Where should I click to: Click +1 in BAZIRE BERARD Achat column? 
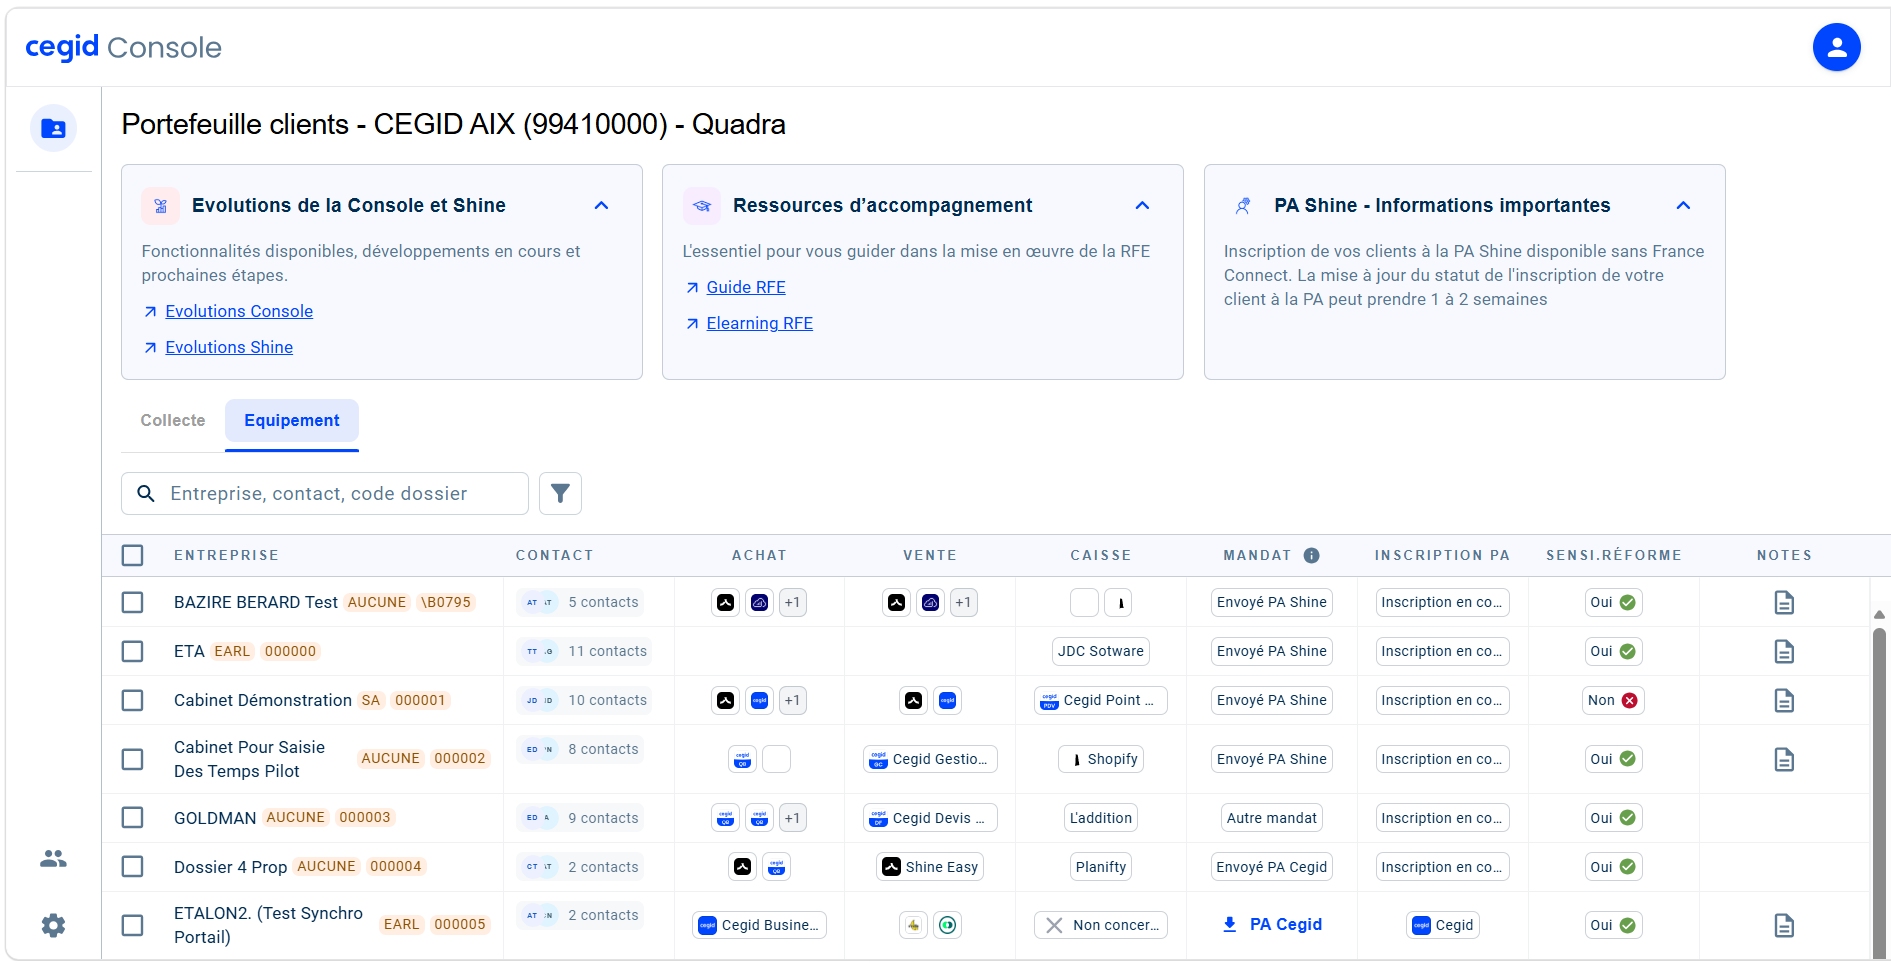(x=792, y=602)
